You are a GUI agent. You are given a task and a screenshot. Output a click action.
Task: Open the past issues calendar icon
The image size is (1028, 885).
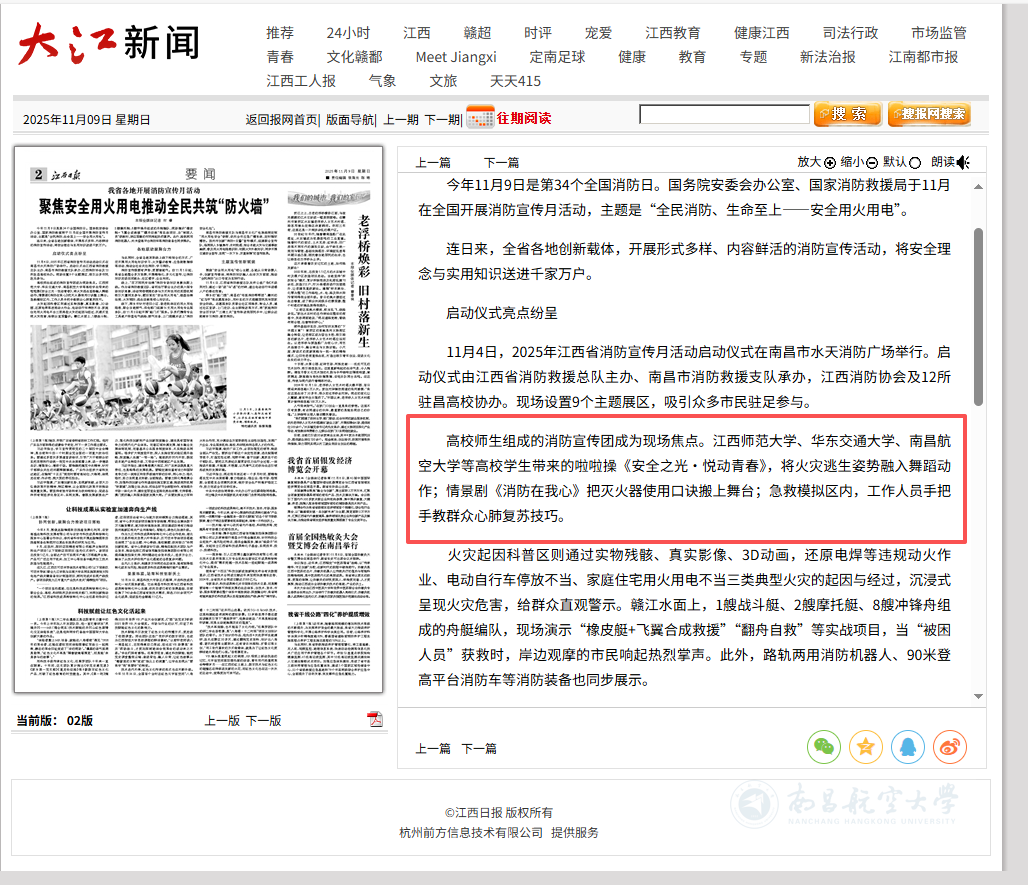pos(480,117)
